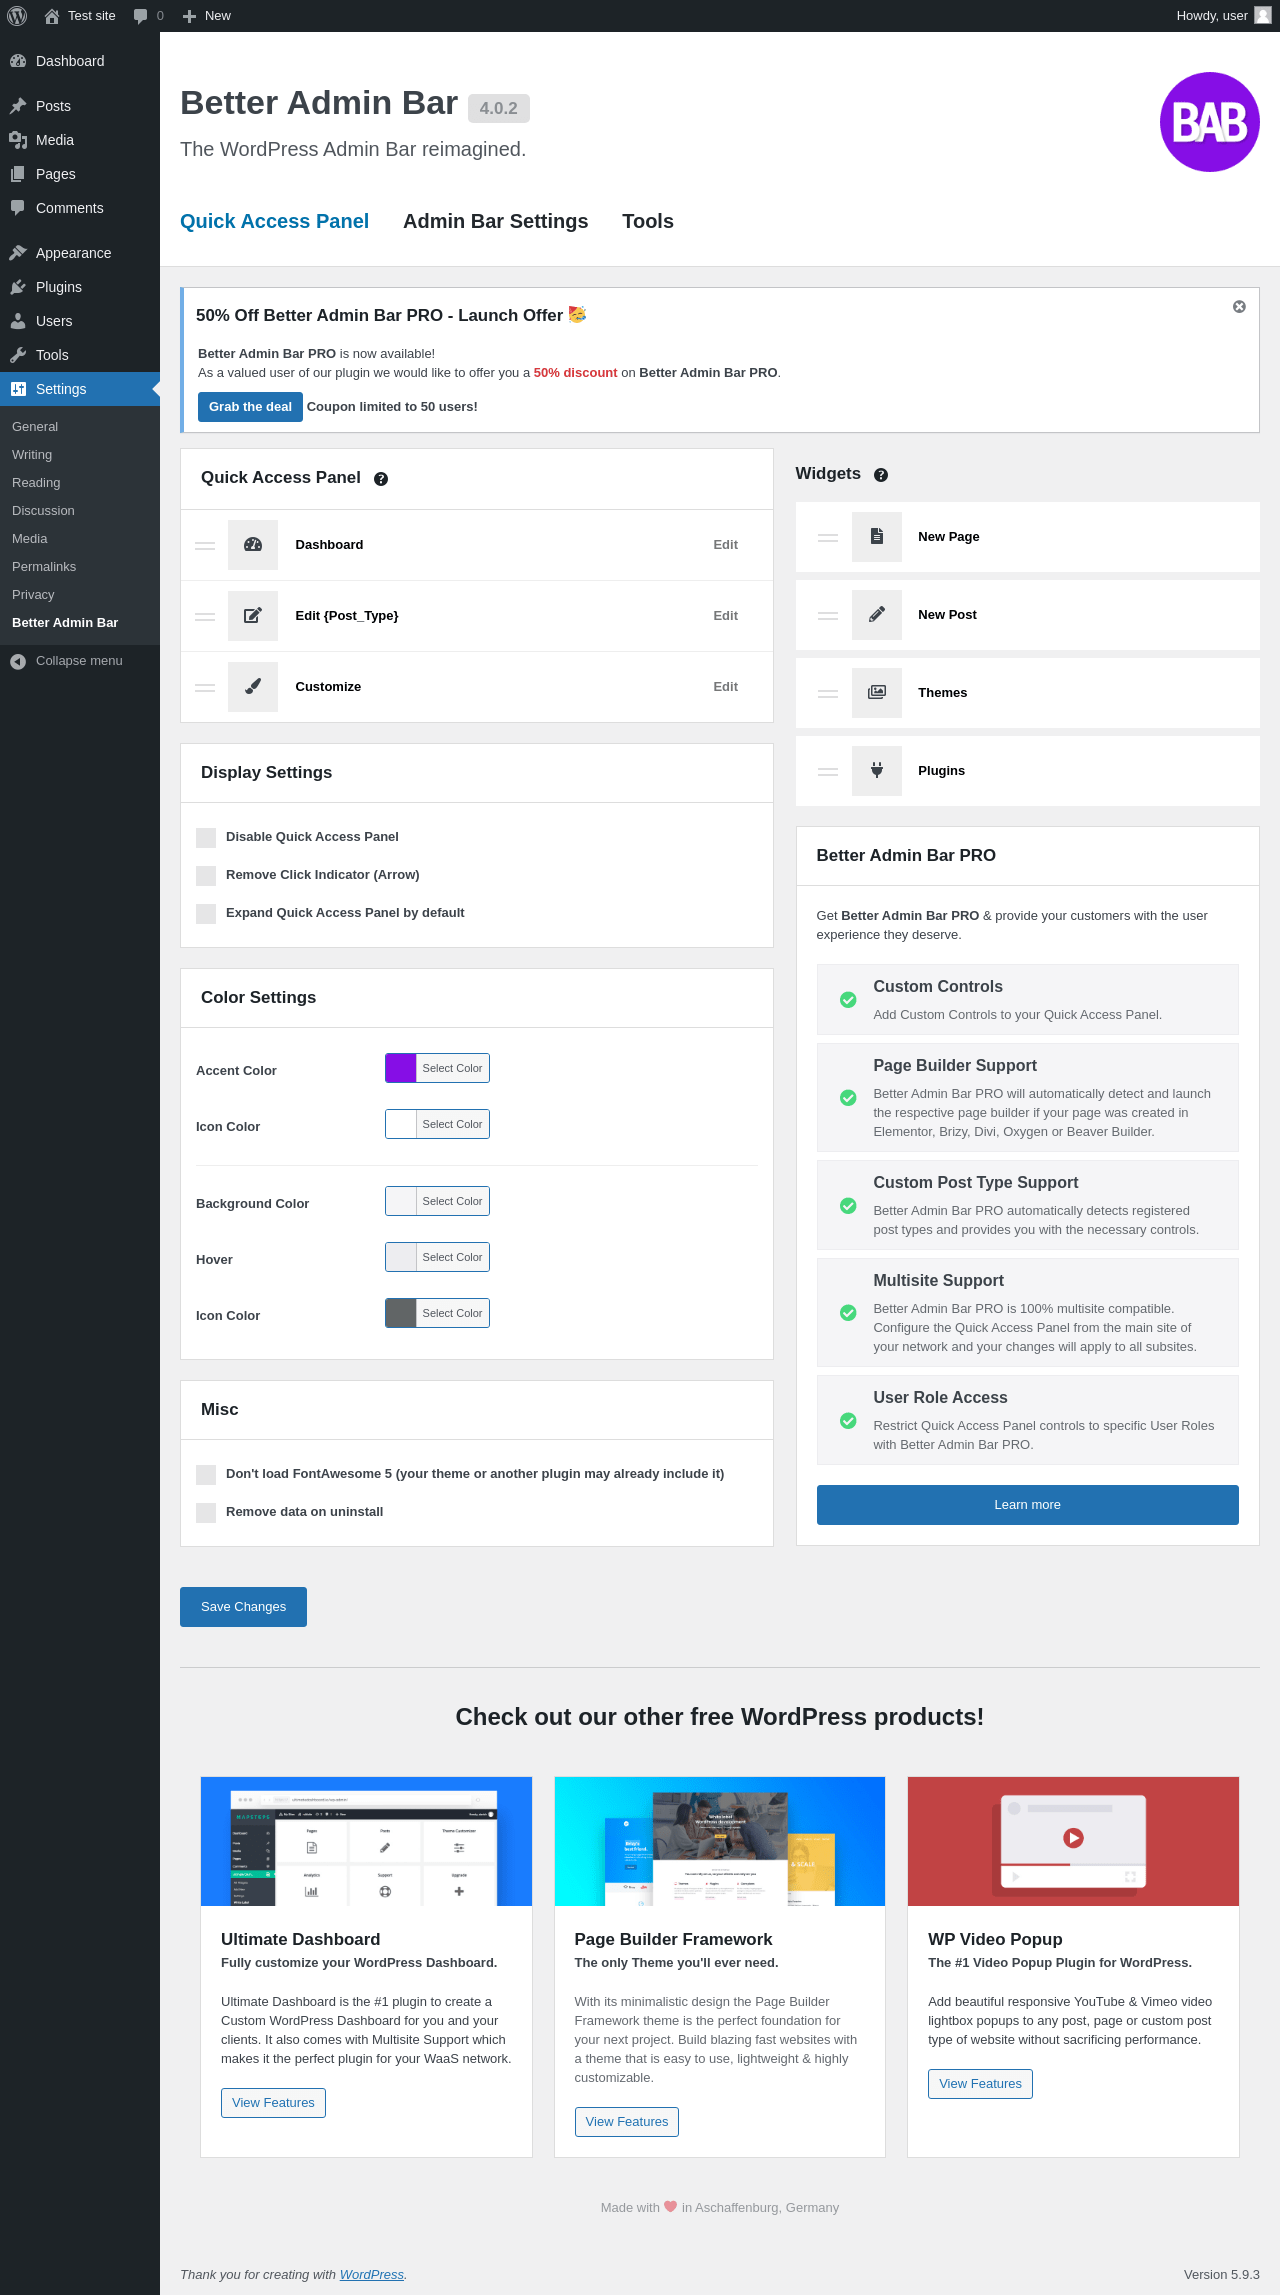This screenshot has height=2295, width=1280.
Task: Open the New menu in admin bar
Action: [x=207, y=16]
